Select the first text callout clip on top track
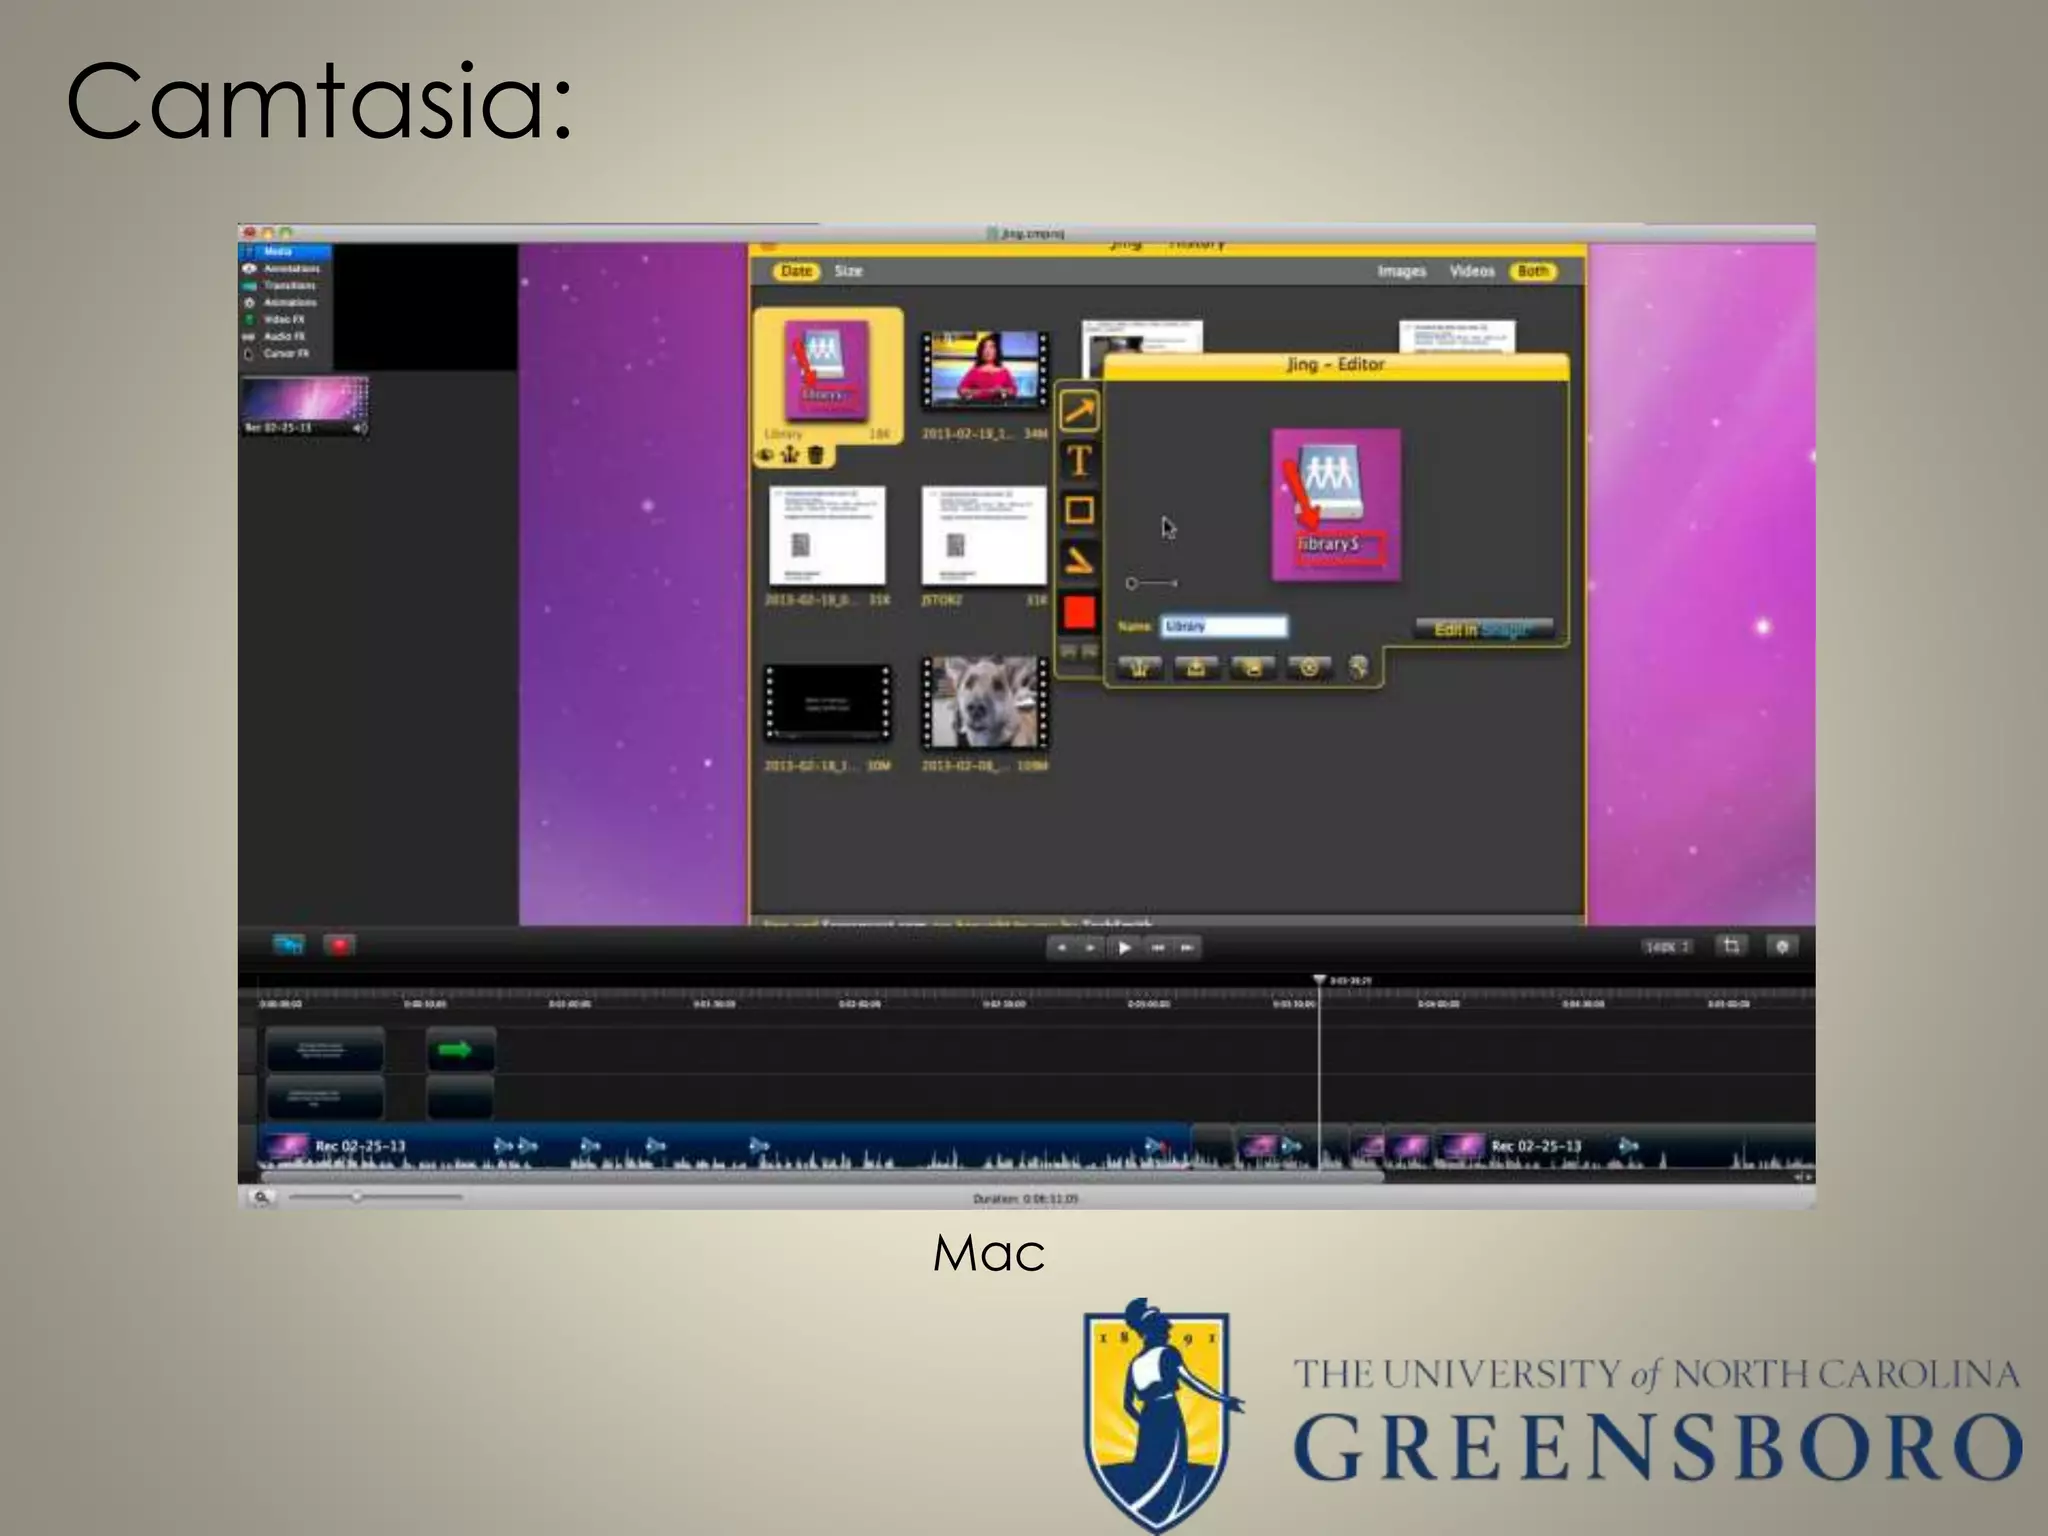Image resolution: width=2048 pixels, height=1536 pixels. click(324, 1050)
